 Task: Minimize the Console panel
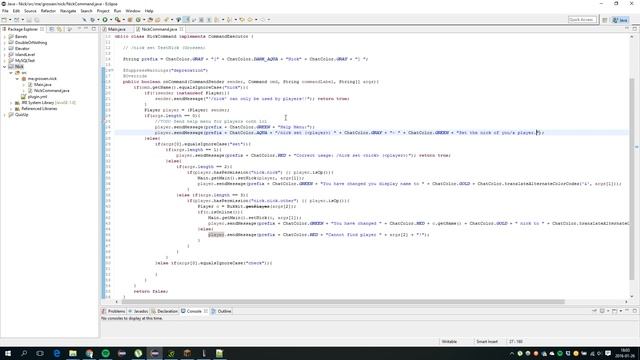click(x=627, y=311)
